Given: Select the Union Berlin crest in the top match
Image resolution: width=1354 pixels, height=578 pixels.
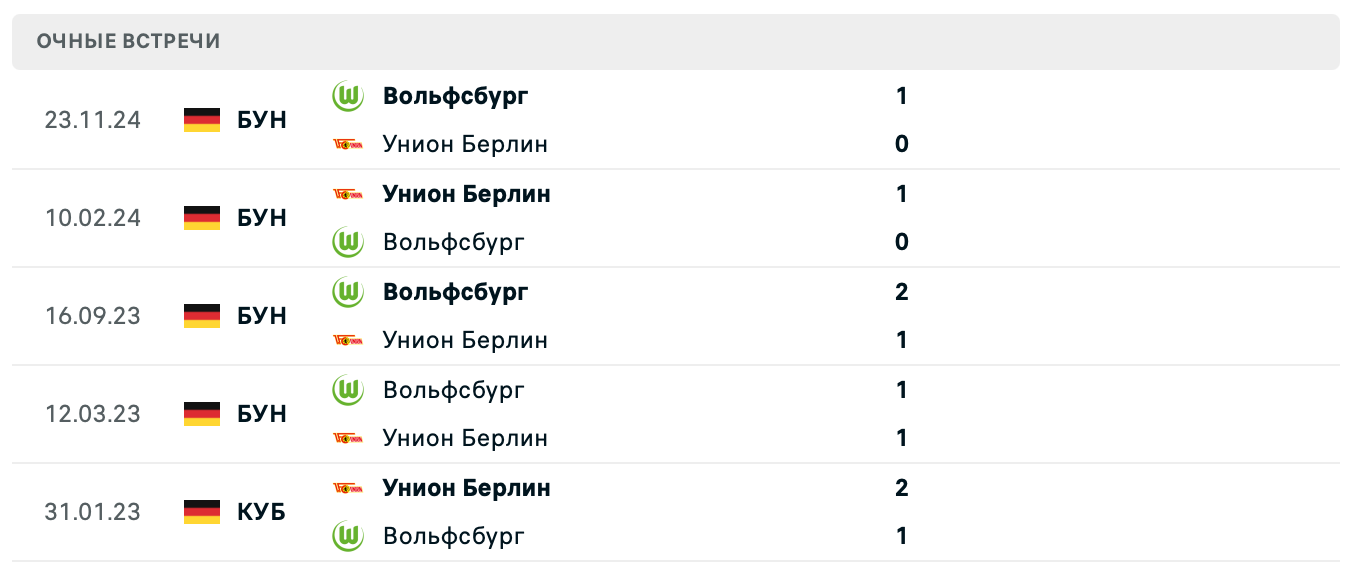Looking at the screenshot, I should [347, 144].
